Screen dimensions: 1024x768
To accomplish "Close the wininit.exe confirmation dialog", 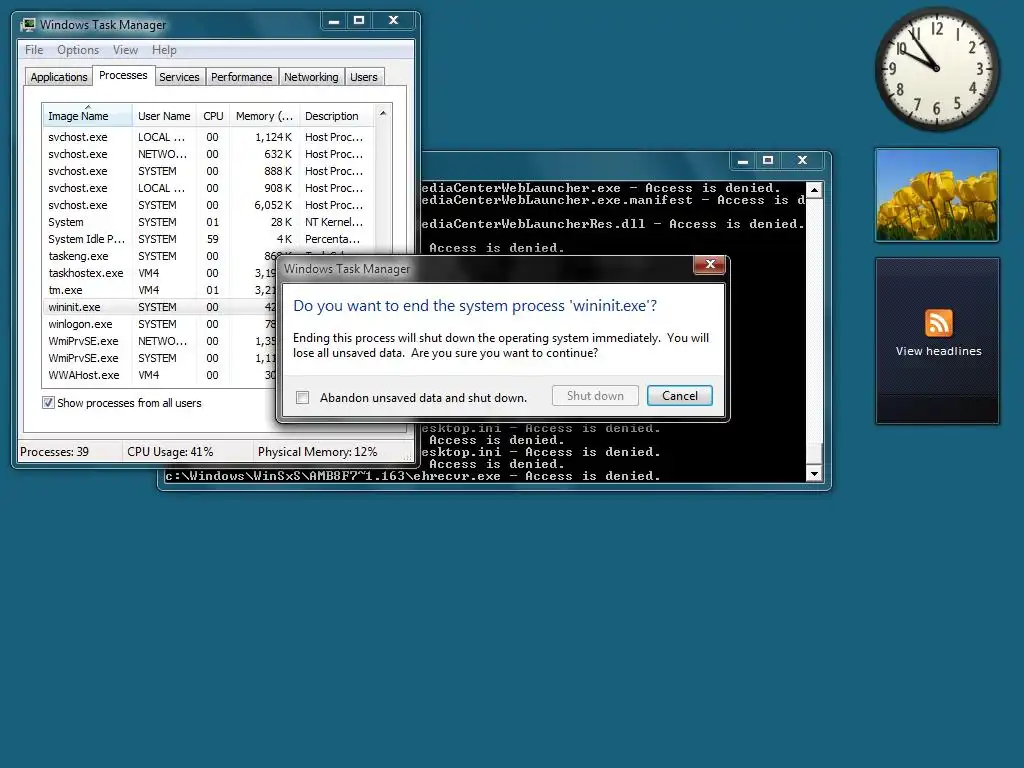I will [x=710, y=264].
